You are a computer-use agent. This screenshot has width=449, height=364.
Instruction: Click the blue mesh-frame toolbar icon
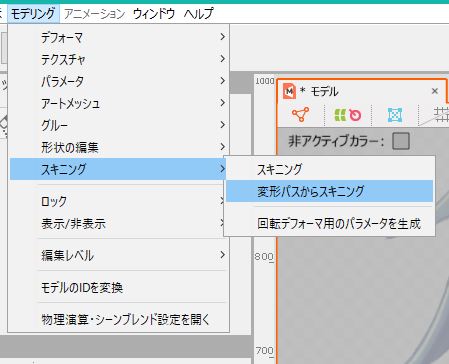pyautogui.click(x=395, y=115)
